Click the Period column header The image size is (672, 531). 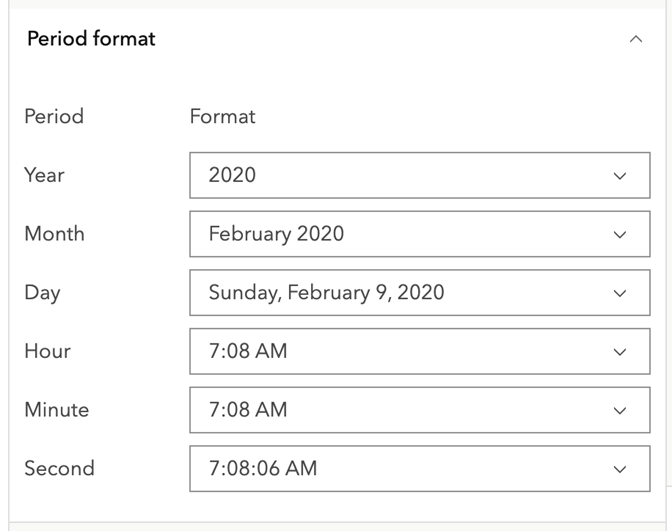[x=54, y=117]
